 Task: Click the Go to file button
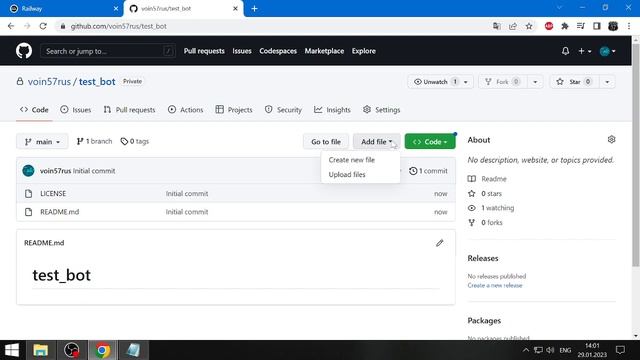(326, 142)
